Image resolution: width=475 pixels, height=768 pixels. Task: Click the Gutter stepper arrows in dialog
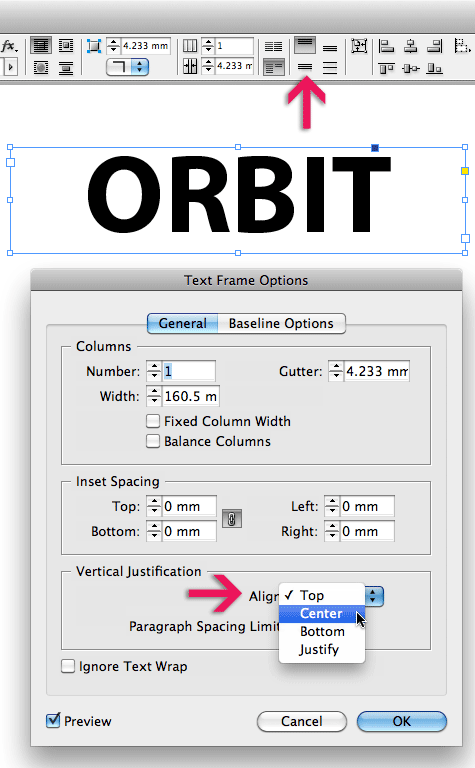click(x=335, y=371)
